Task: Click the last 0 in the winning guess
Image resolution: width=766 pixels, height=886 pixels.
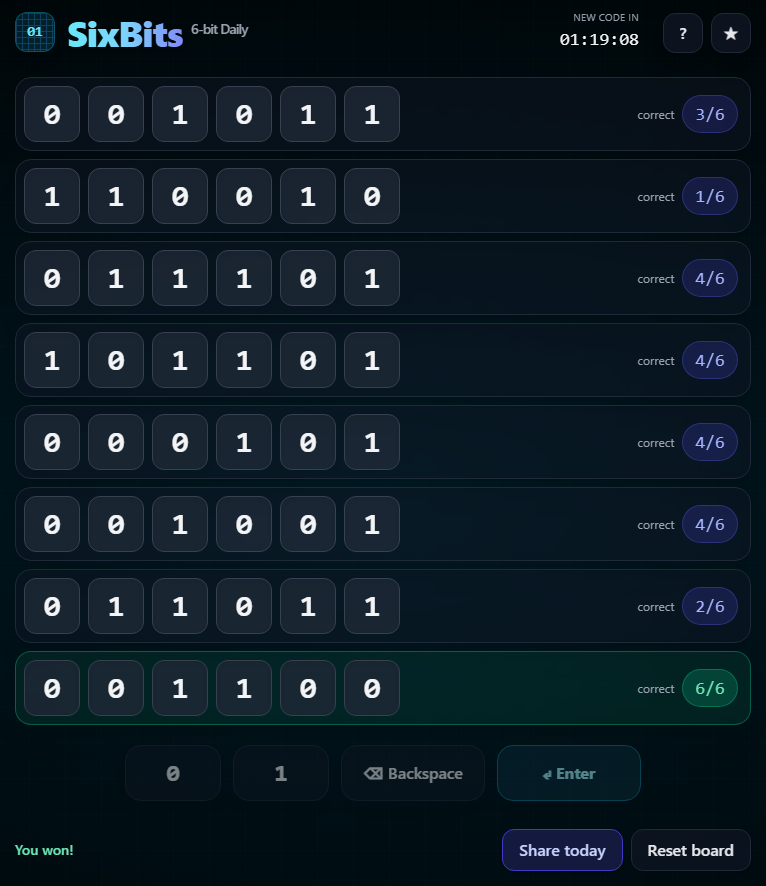Action: pos(371,688)
